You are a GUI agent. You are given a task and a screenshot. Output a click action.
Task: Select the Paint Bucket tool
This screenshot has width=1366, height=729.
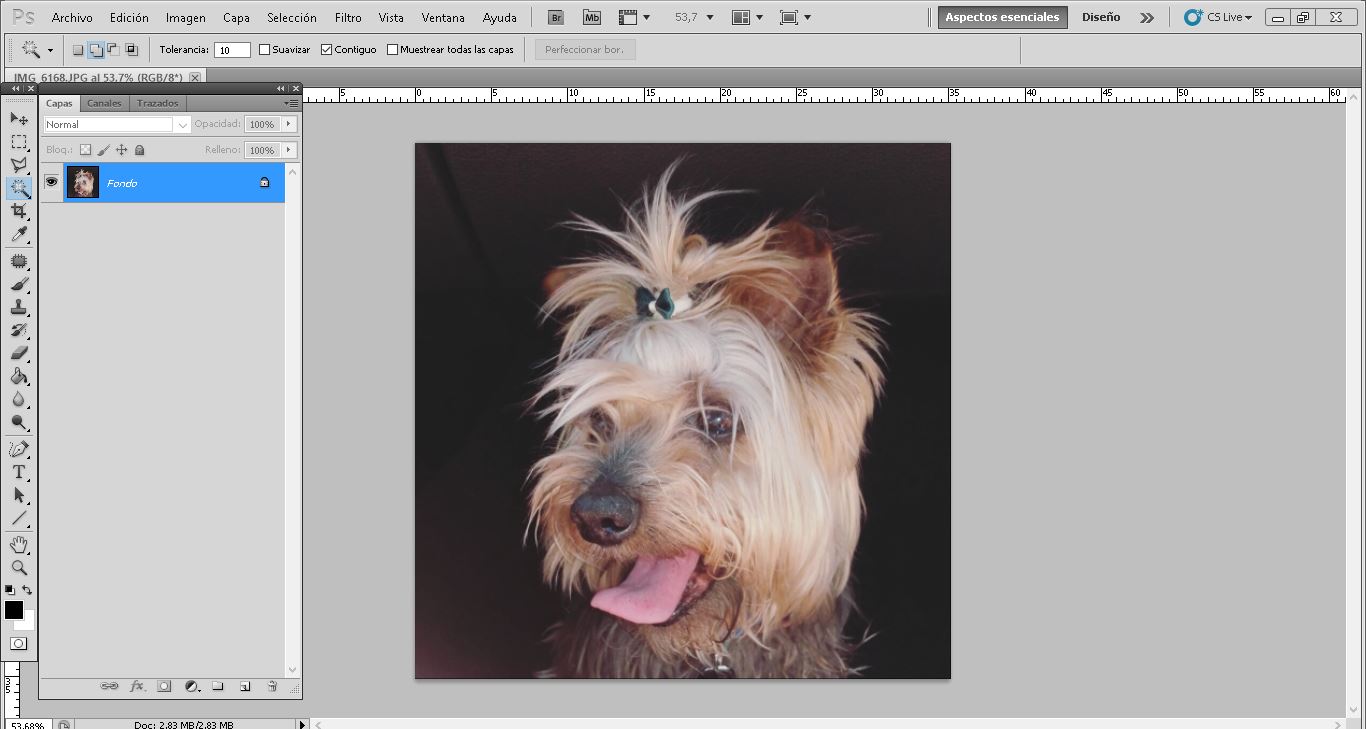[x=19, y=377]
